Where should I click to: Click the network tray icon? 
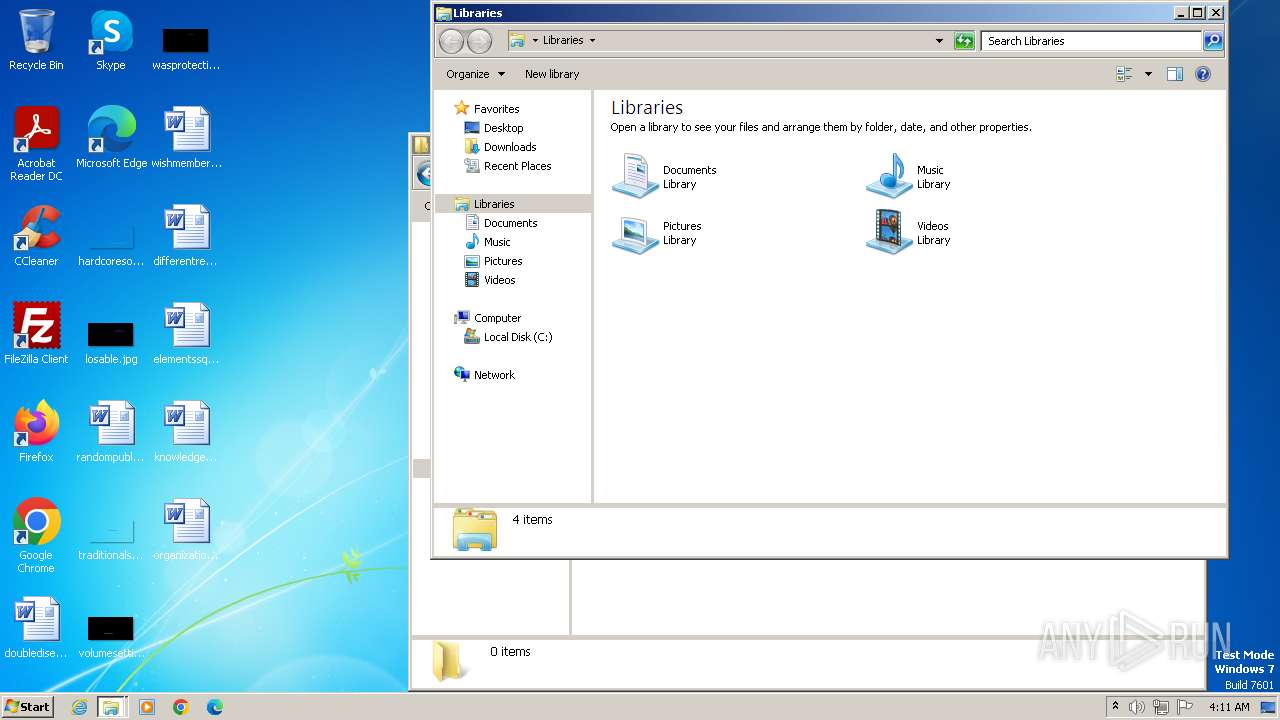(x=1161, y=707)
